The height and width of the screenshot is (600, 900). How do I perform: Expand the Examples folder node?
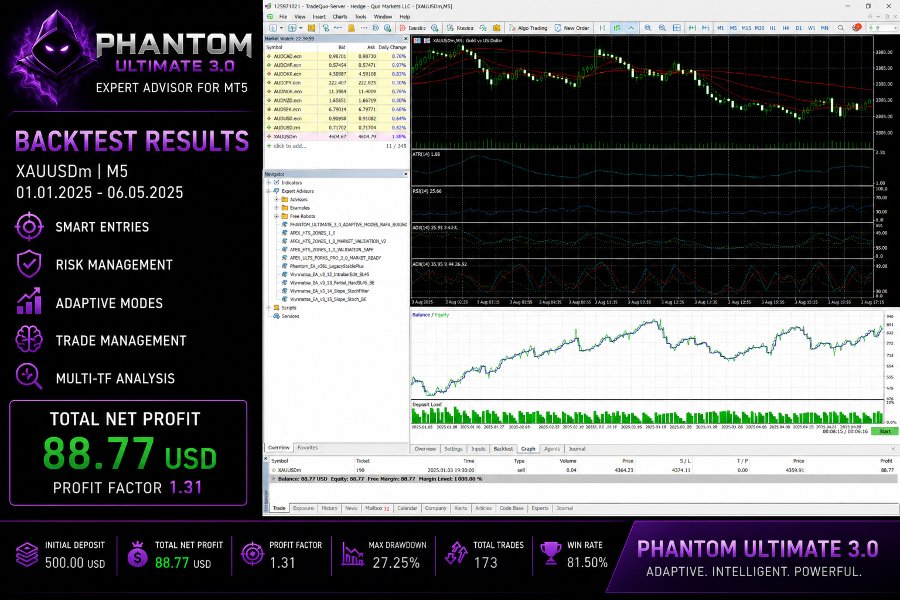[276, 208]
